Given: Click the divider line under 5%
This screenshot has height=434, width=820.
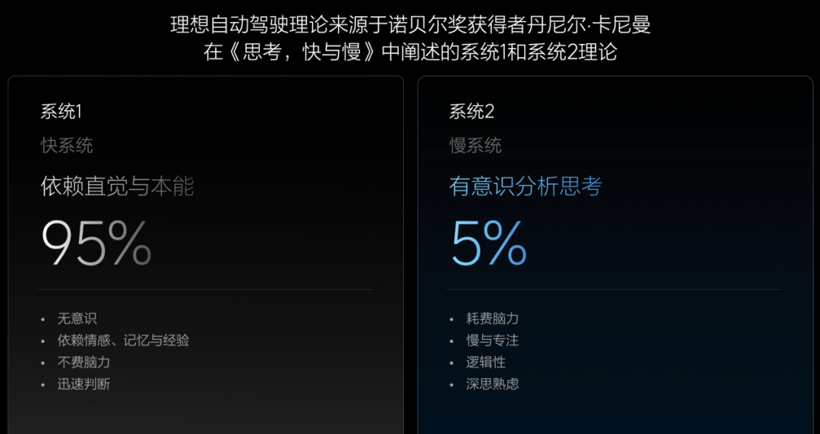Looking at the screenshot, I should (x=615, y=290).
